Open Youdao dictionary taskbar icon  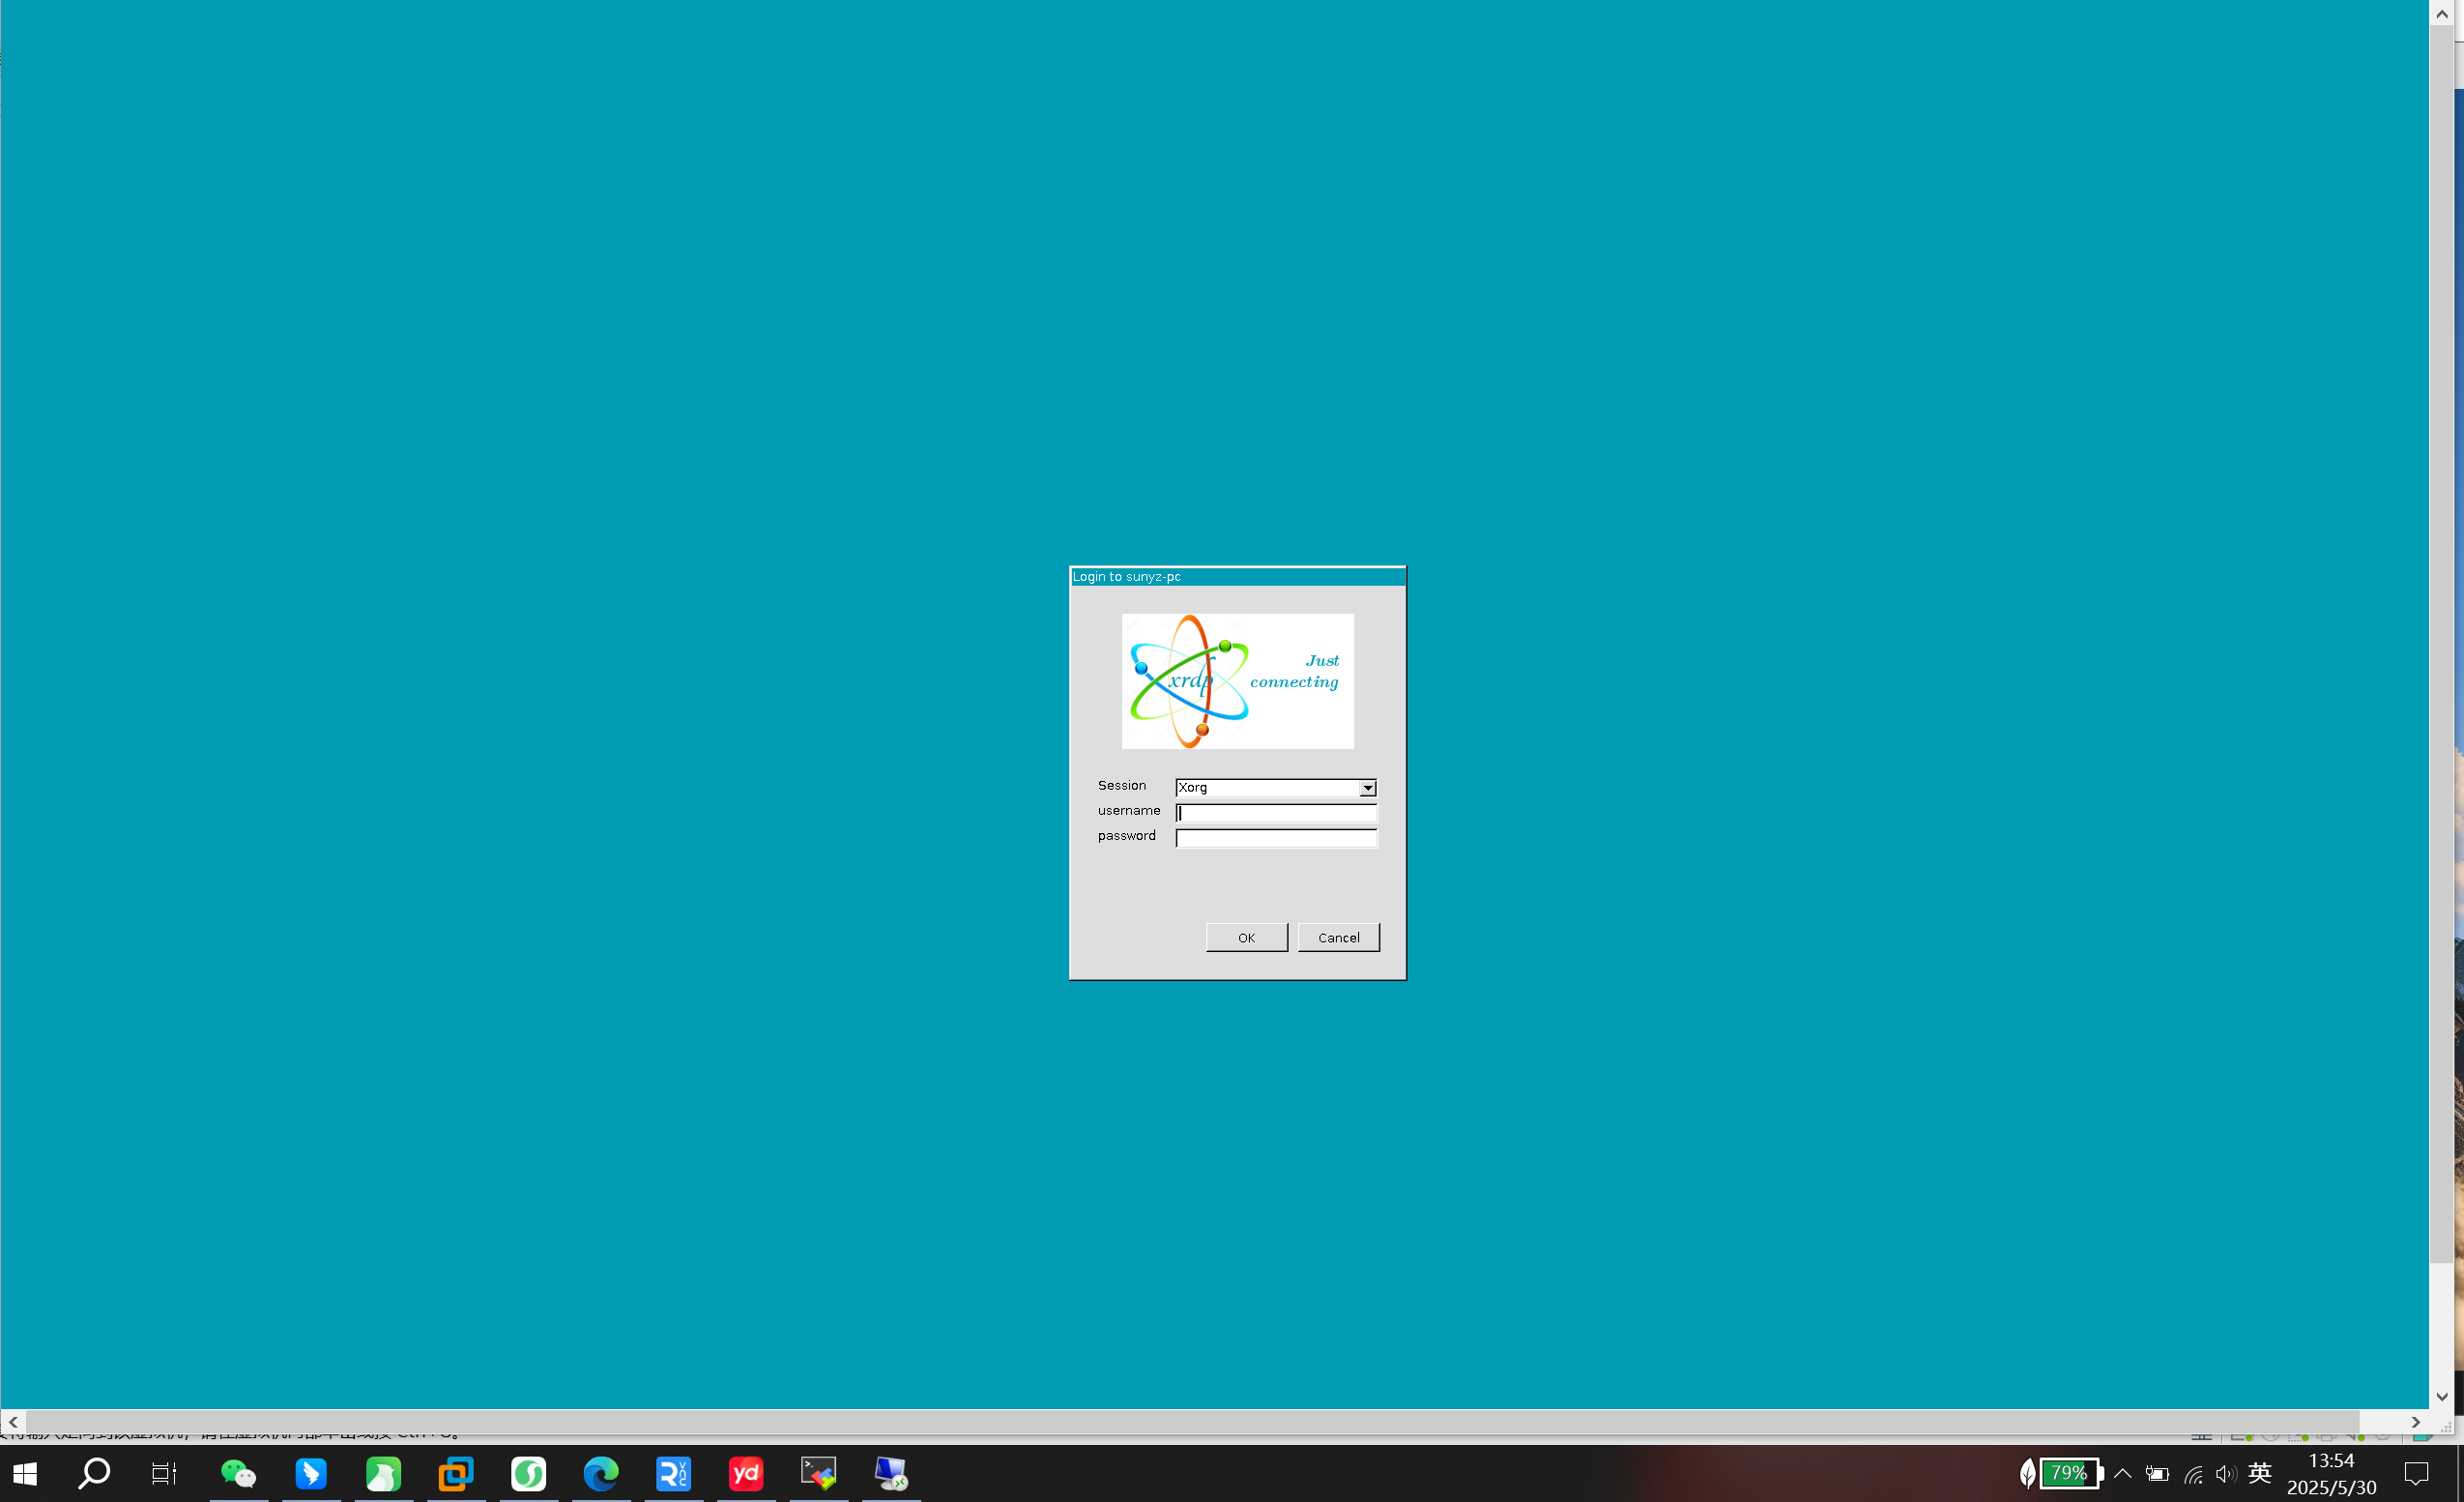[746, 1473]
